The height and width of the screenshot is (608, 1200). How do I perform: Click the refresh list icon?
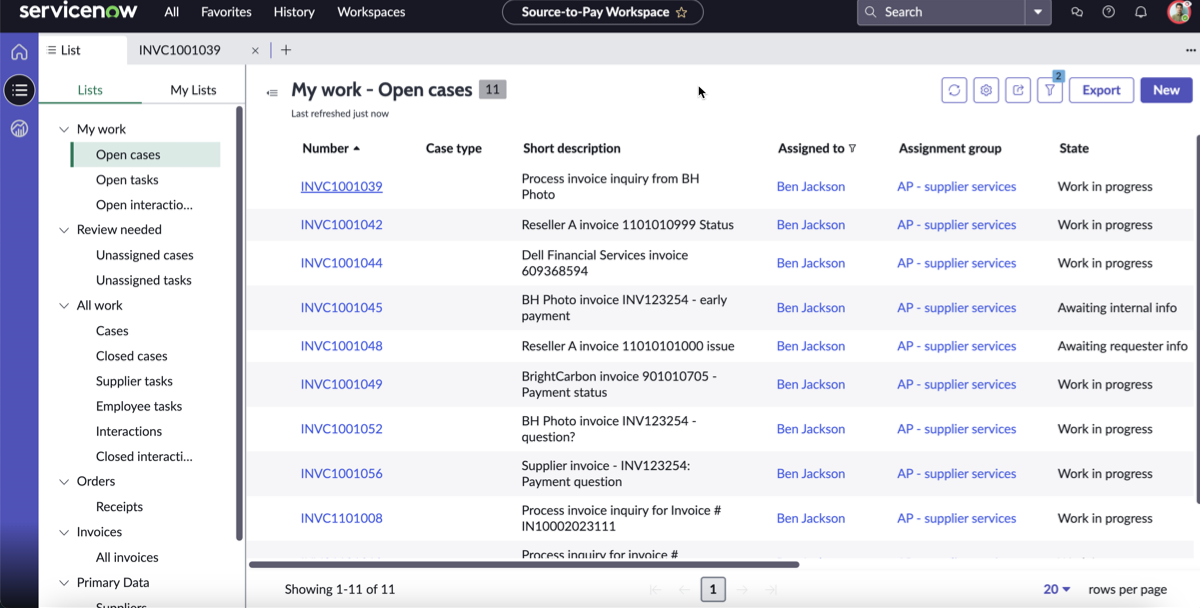954,90
